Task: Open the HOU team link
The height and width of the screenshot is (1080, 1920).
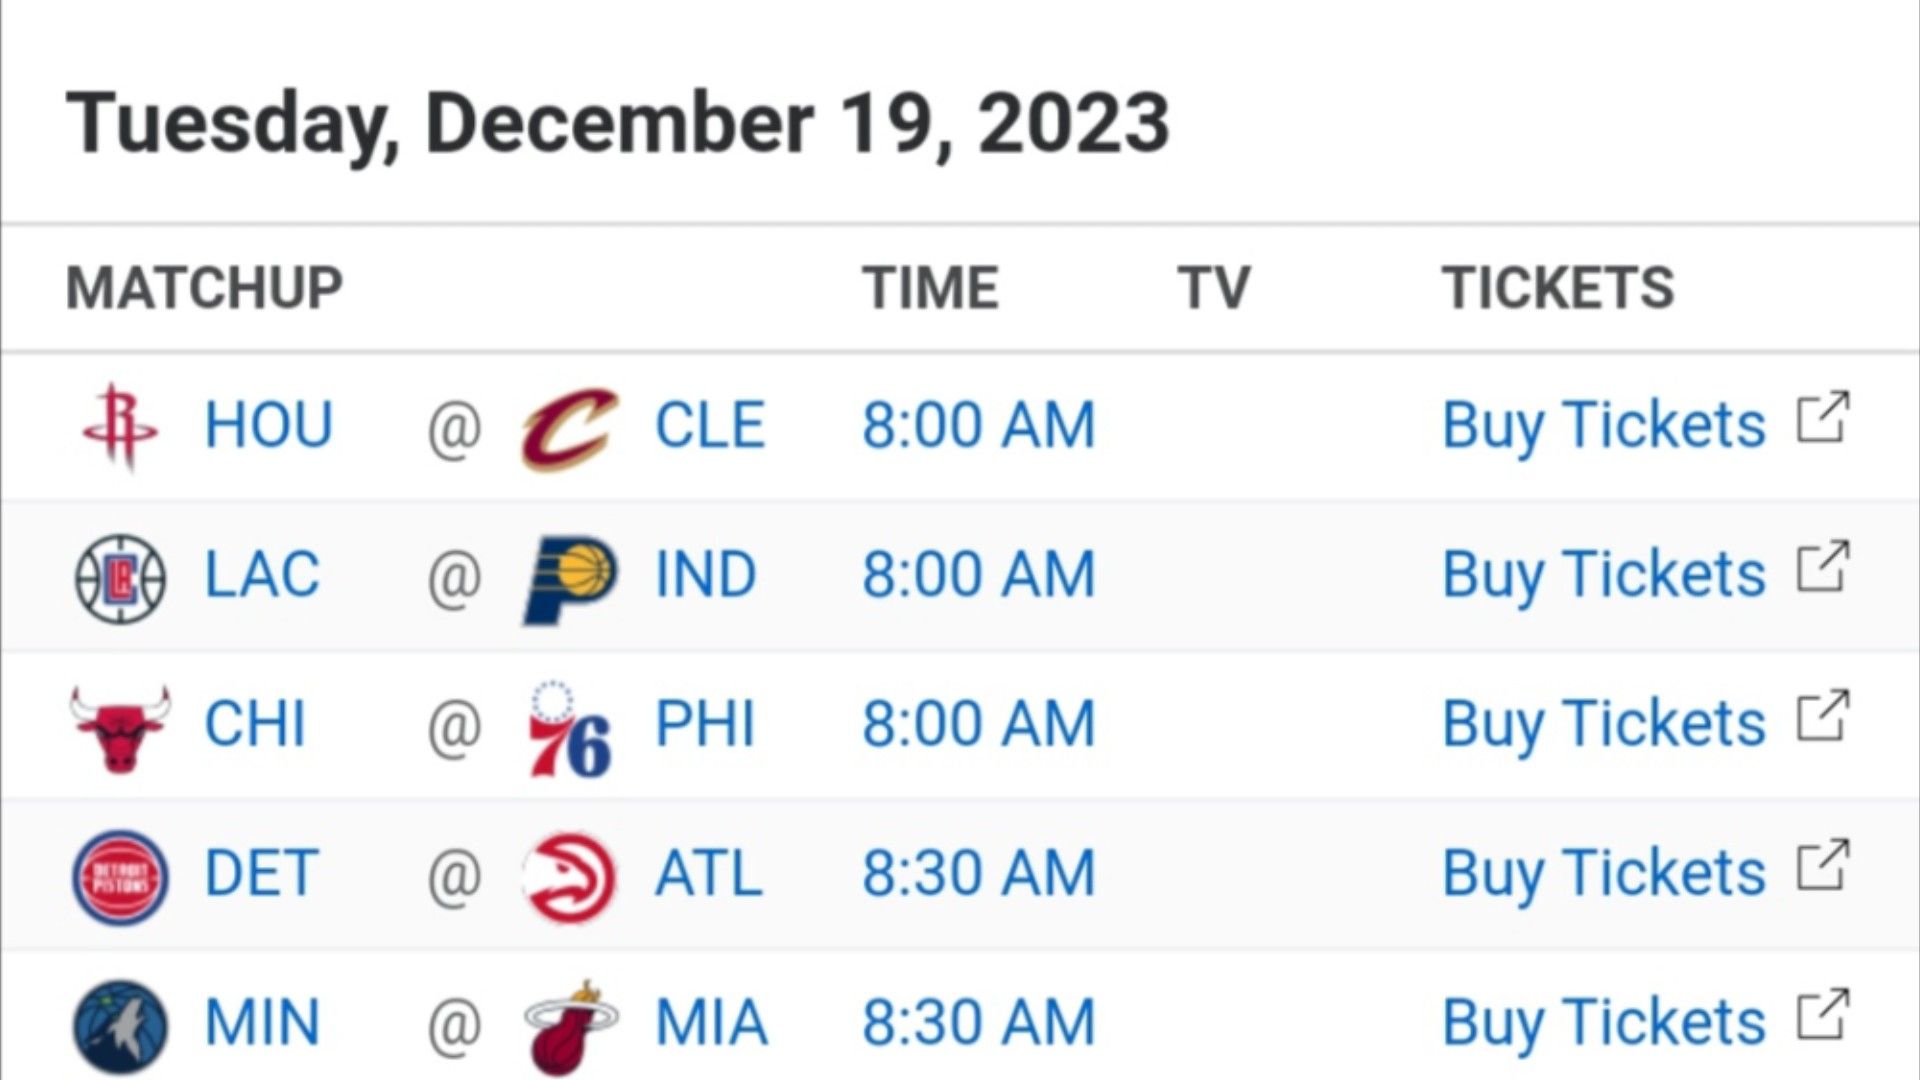Action: (x=268, y=425)
